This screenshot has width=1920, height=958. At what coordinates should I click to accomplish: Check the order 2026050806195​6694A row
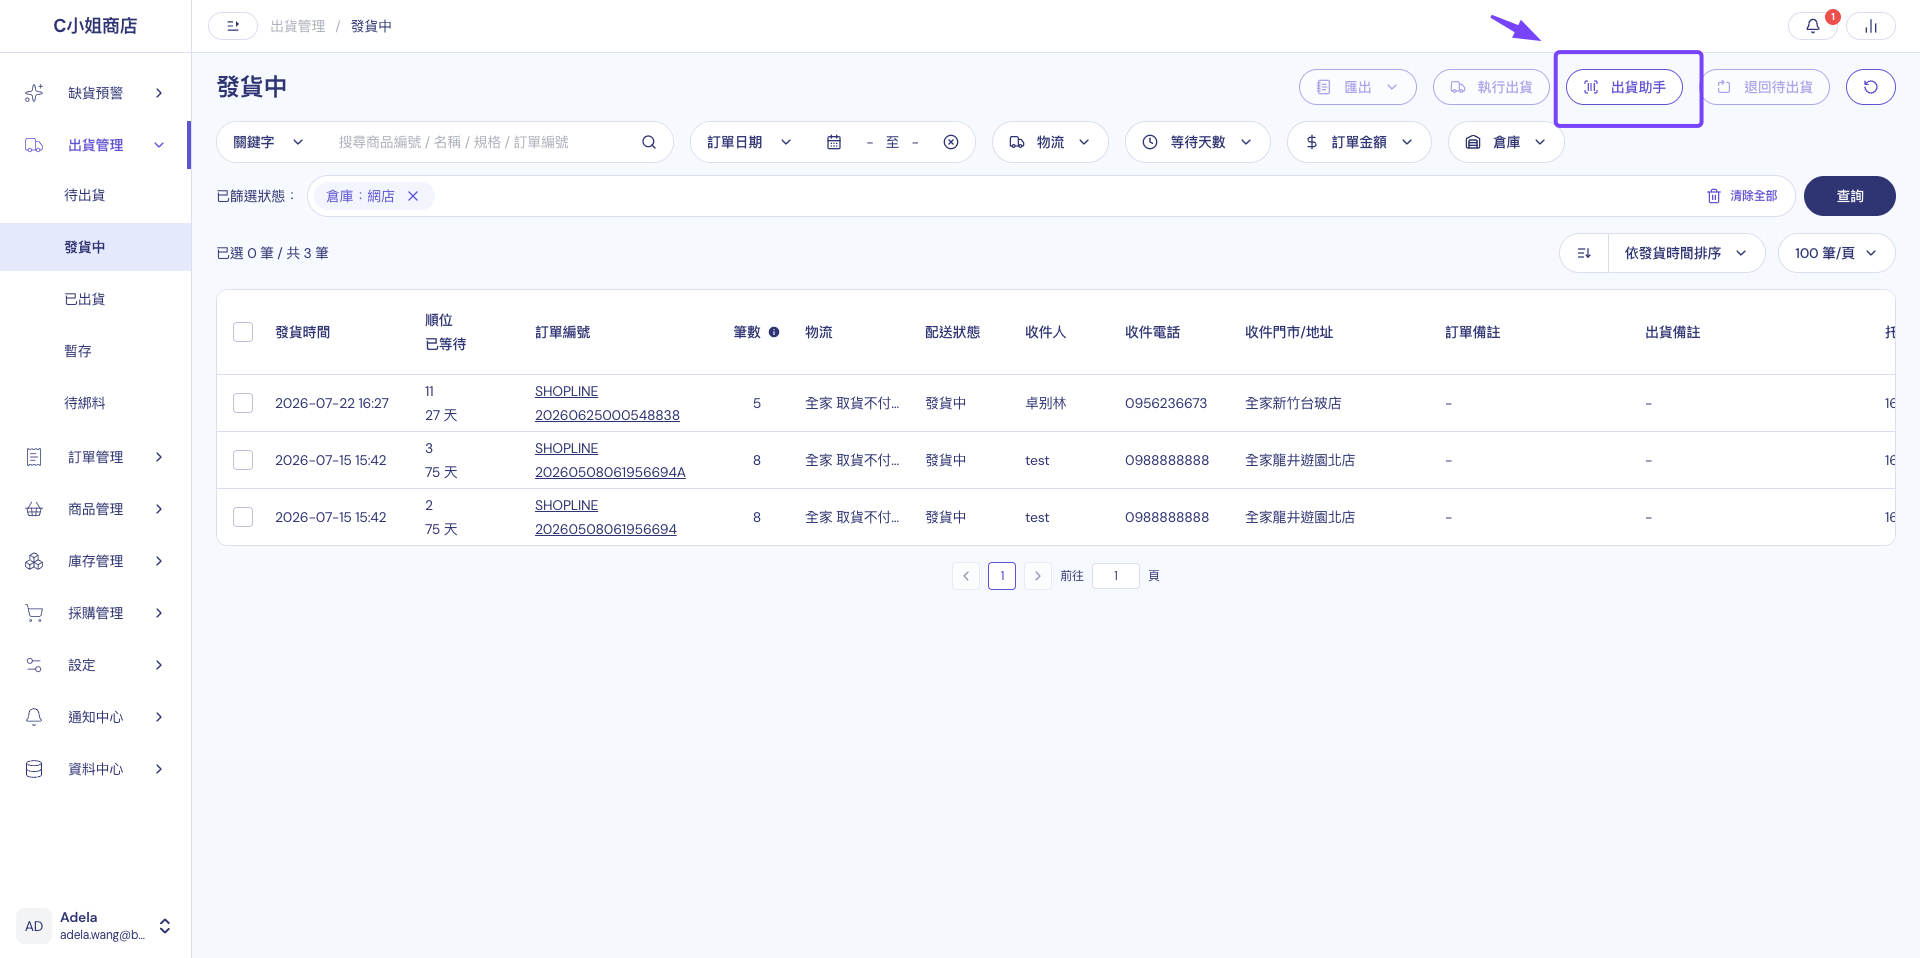click(x=243, y=460)
